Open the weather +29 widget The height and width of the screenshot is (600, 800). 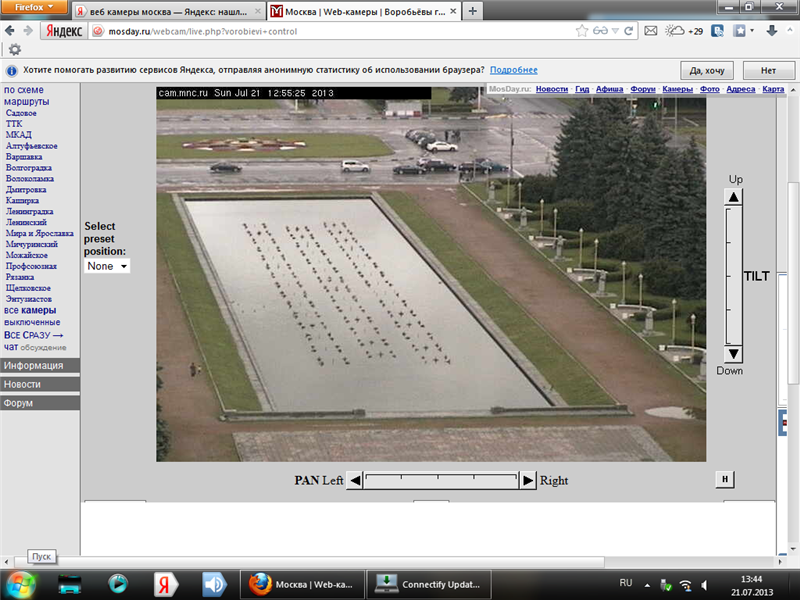coord(684,31)
